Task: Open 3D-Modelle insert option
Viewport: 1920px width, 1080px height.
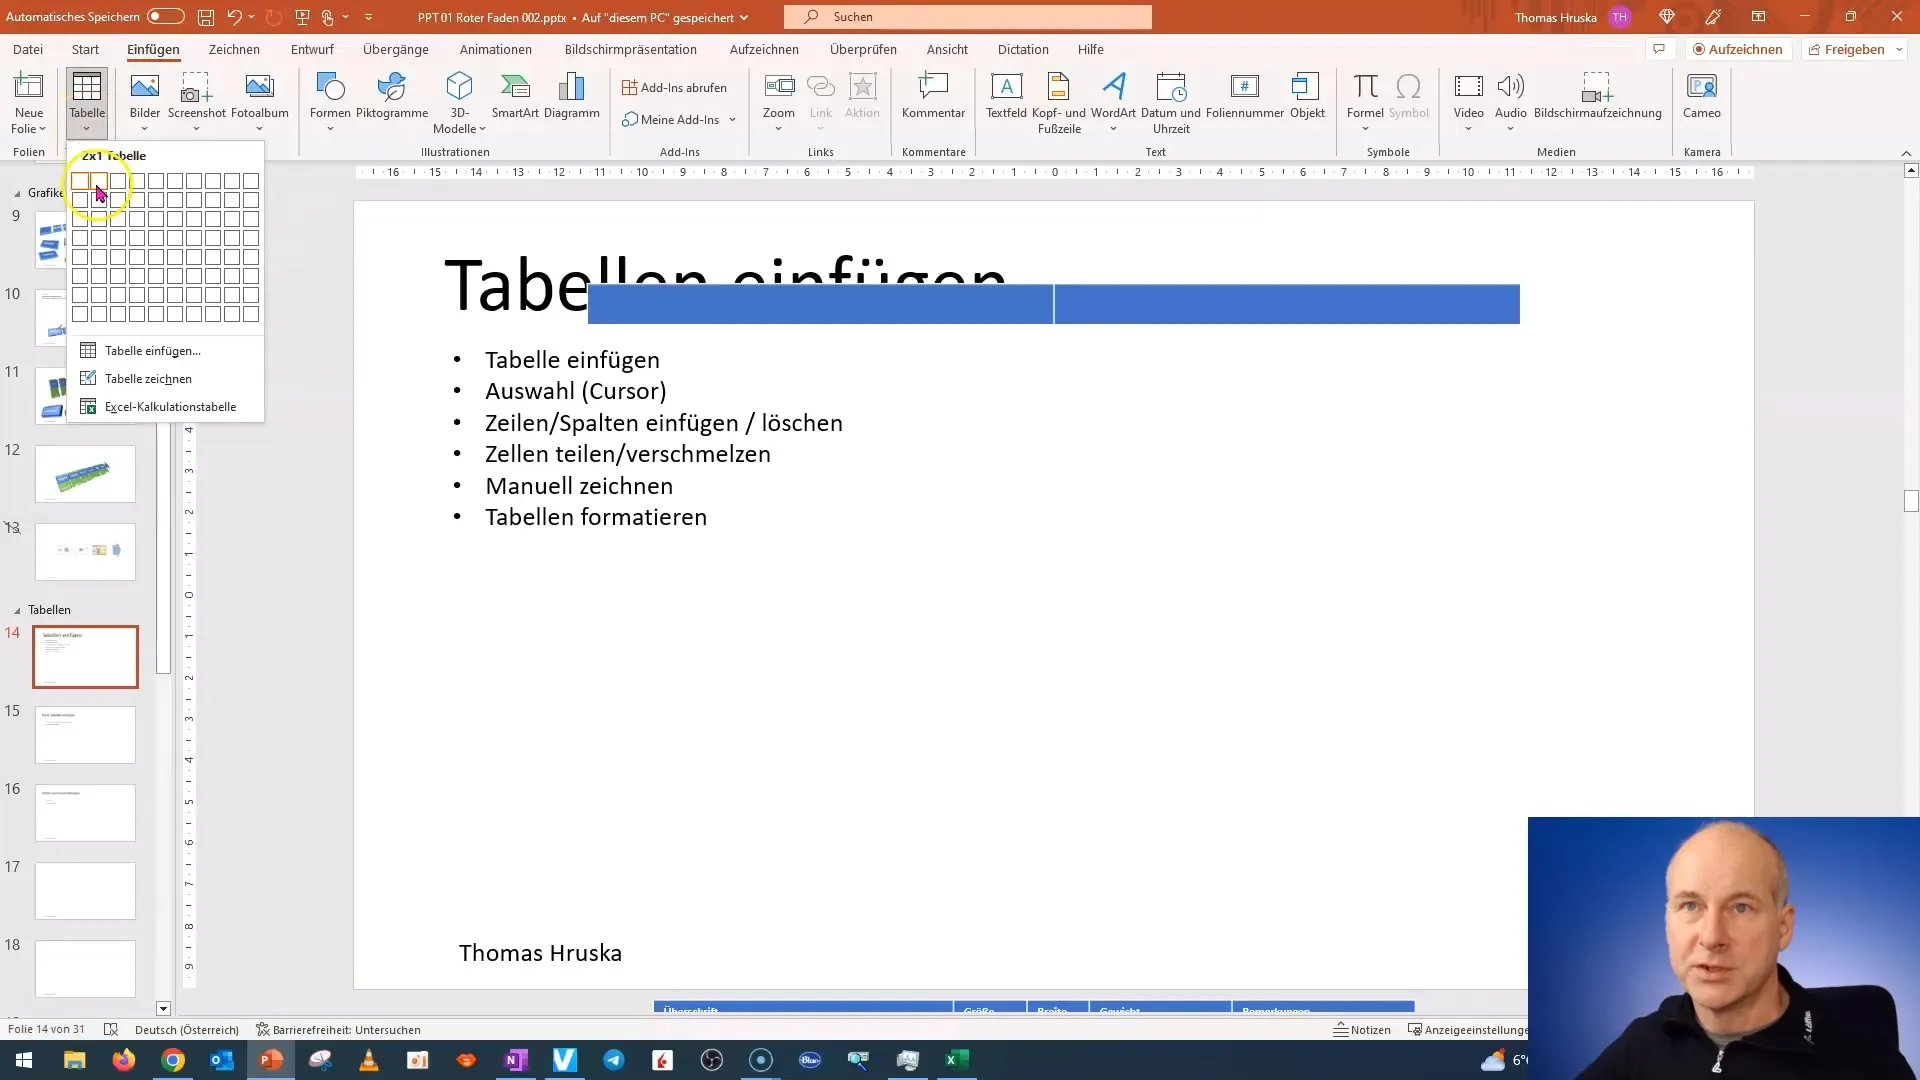Action: (459, 102)
